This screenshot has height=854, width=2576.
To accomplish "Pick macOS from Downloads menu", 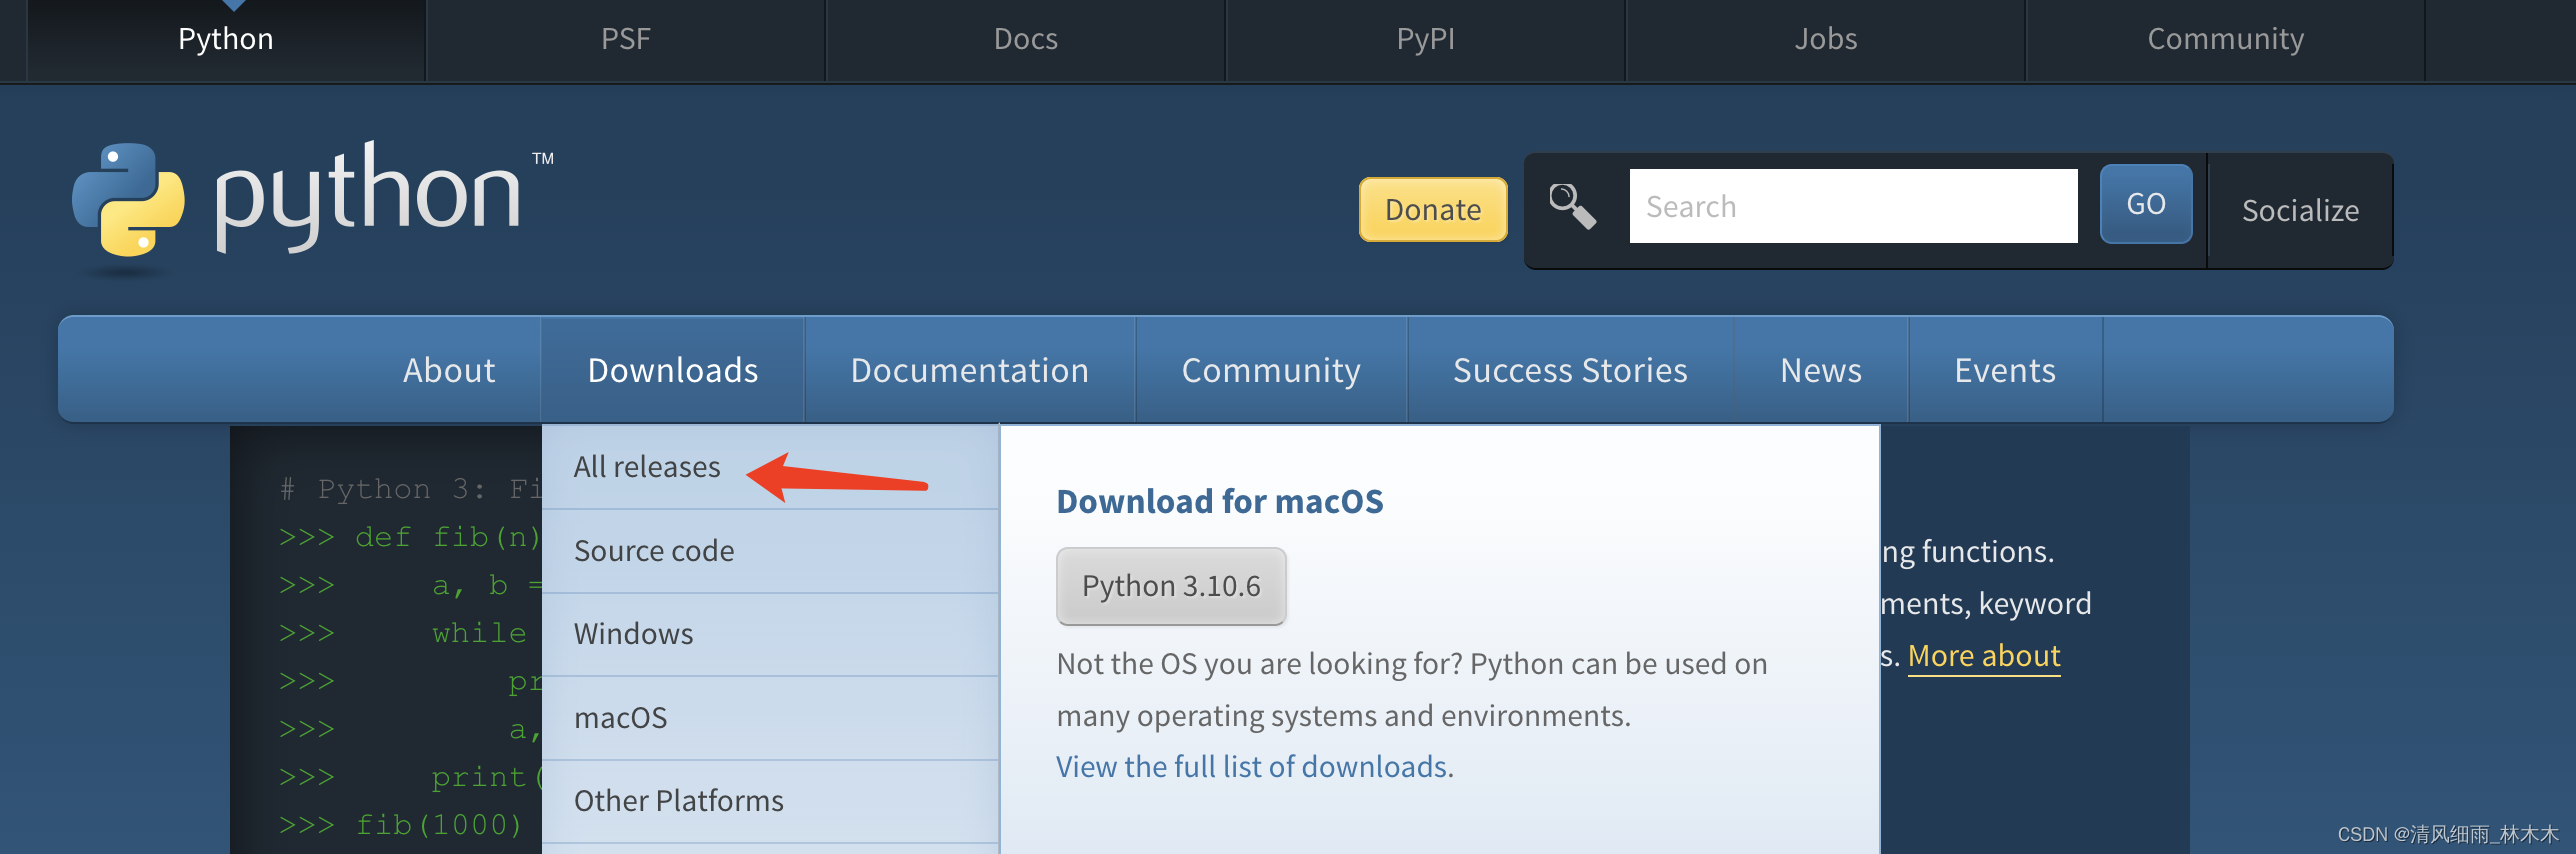I will (620, 718).
